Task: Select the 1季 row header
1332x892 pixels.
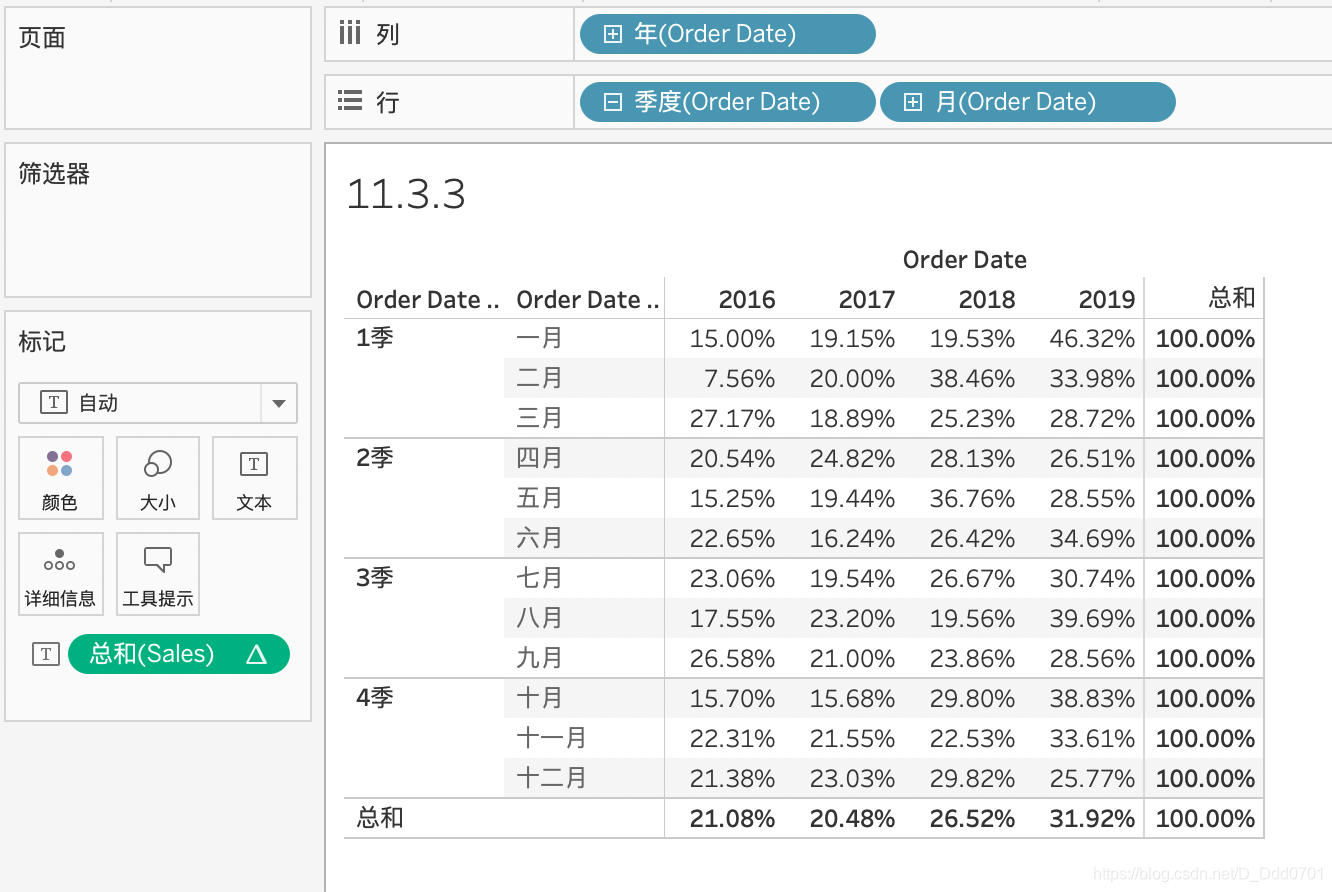Action: tap(375, 338)
